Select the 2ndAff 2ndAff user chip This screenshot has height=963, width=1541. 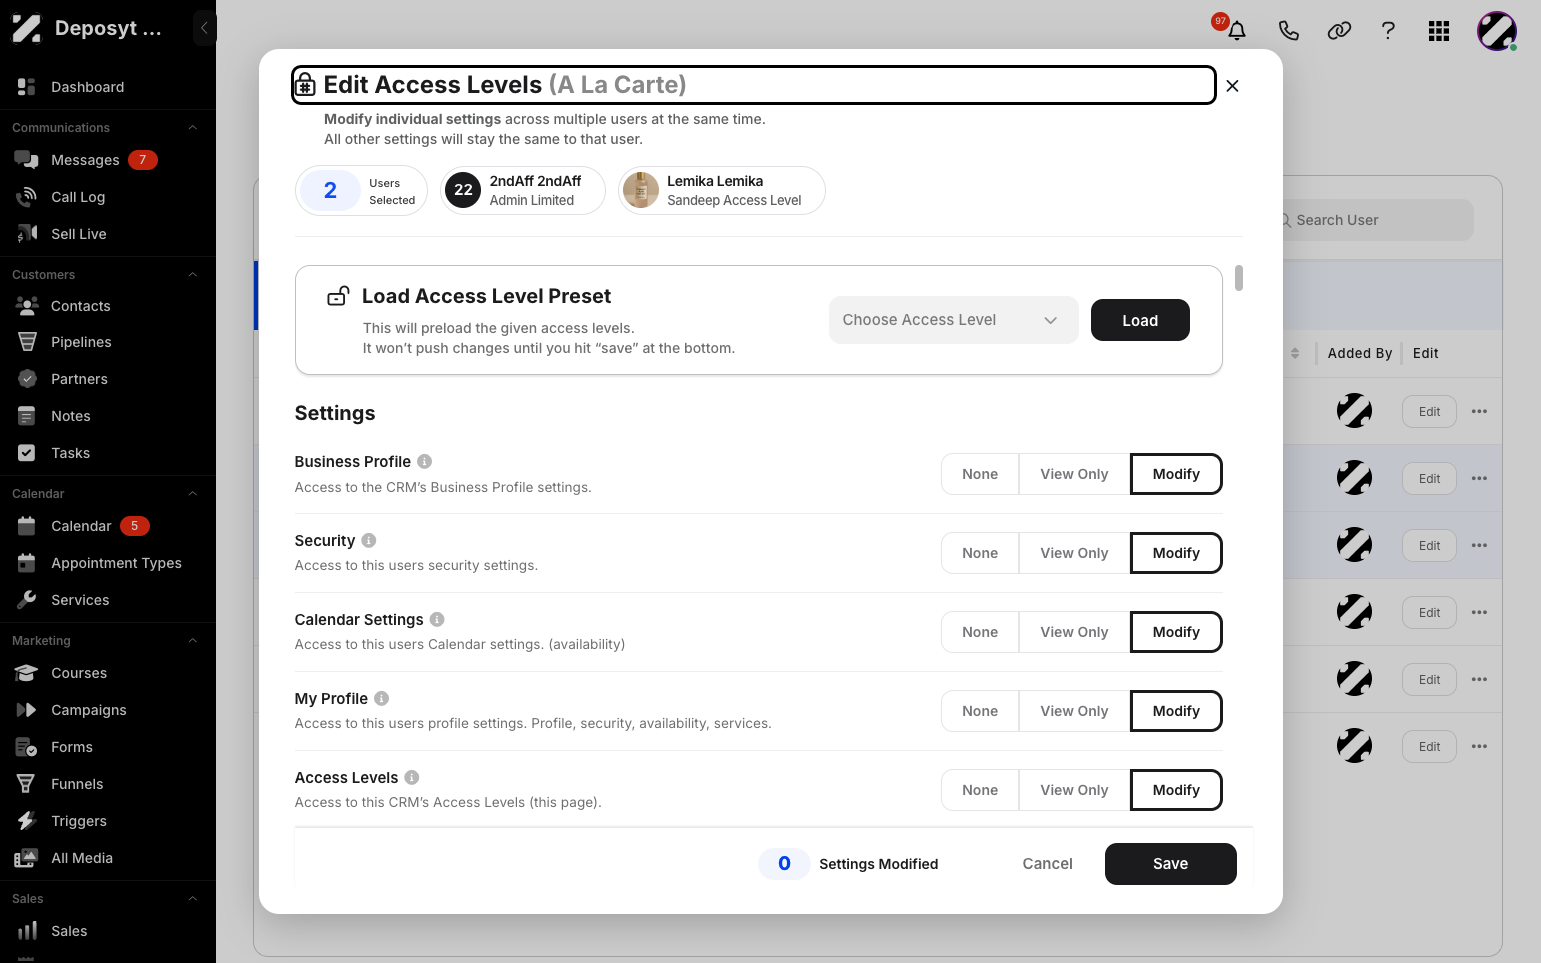[x=523, y=190]
